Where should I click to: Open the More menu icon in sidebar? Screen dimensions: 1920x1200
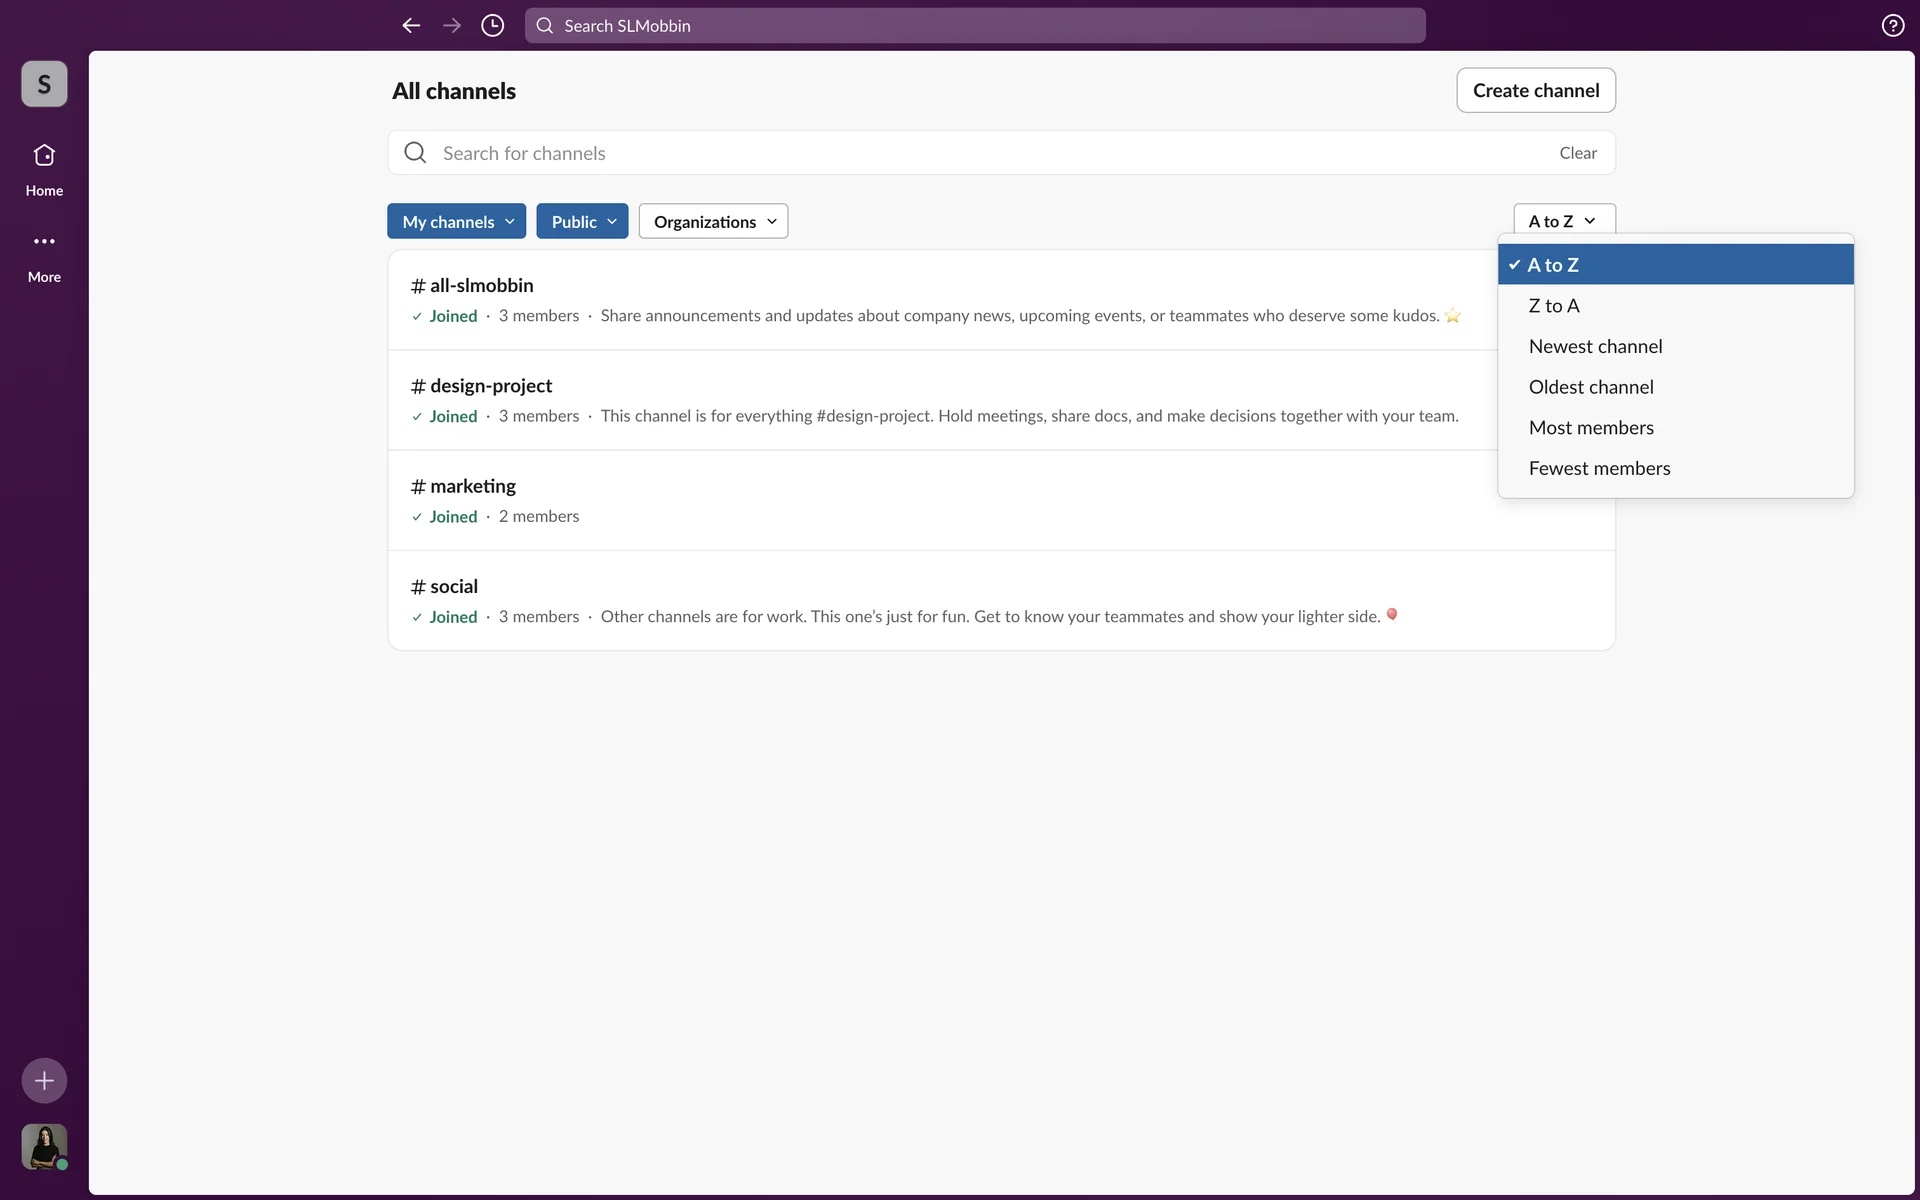tap(44, 242)
